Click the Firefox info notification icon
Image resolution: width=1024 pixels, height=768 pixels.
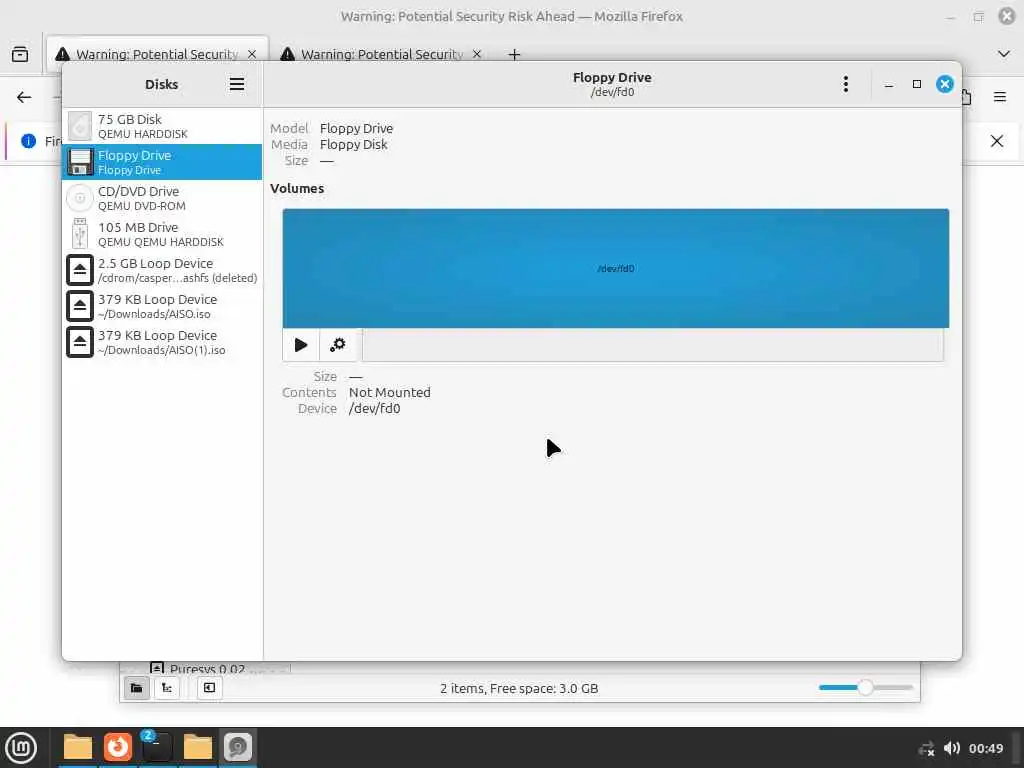(x=28, y=141)
